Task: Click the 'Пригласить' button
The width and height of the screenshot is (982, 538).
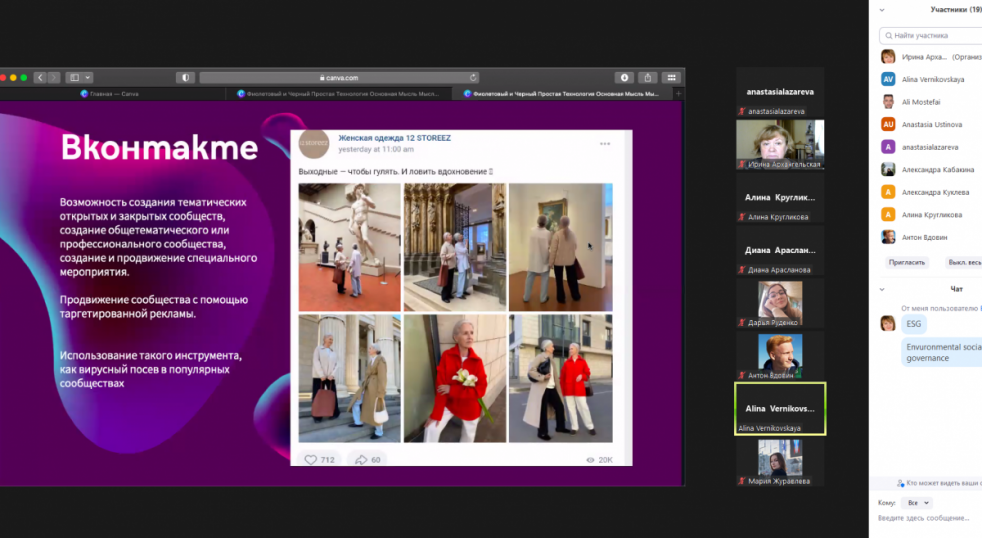Action: click(x=907, y=262)
